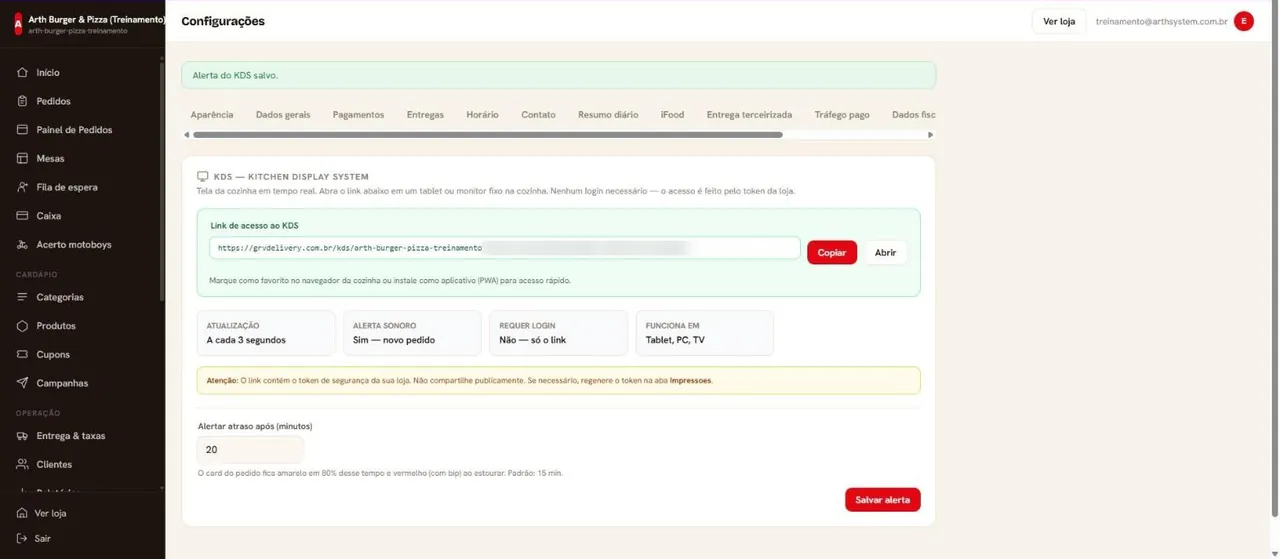Focus the Alertar atraso minutes field
Screen dimensions: 1280x559
(x=250, y=450)
